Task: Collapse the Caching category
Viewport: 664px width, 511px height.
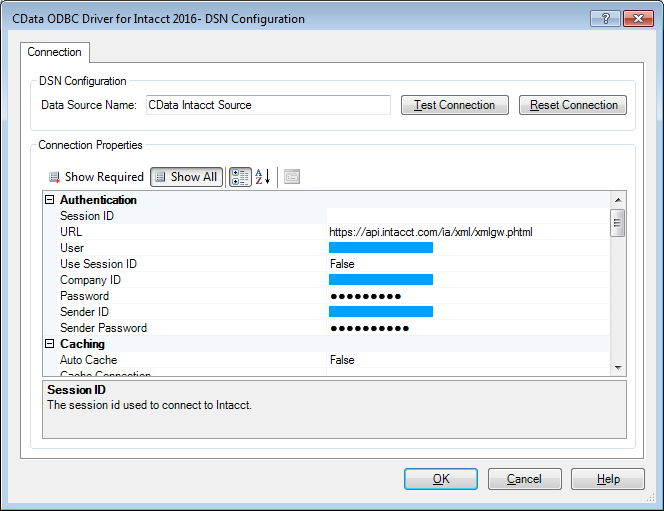Action: [50, 344]
